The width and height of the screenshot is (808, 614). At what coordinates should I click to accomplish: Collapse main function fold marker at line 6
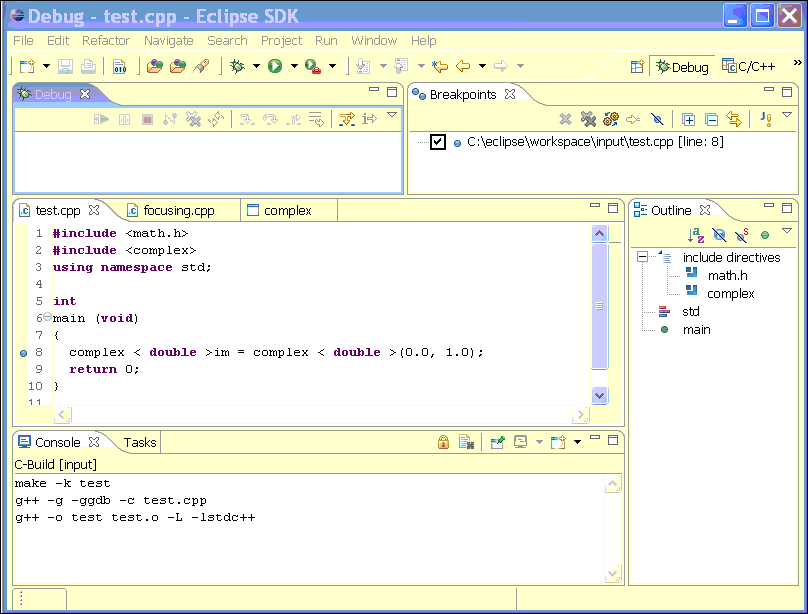47,317
